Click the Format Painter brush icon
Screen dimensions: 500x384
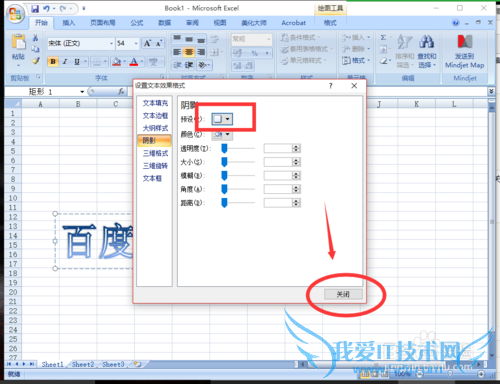pyautogui.click(x=36, y=61)
